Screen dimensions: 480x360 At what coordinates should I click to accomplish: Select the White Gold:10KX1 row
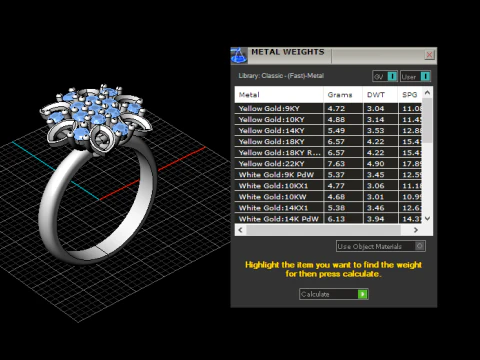(328, 185)
